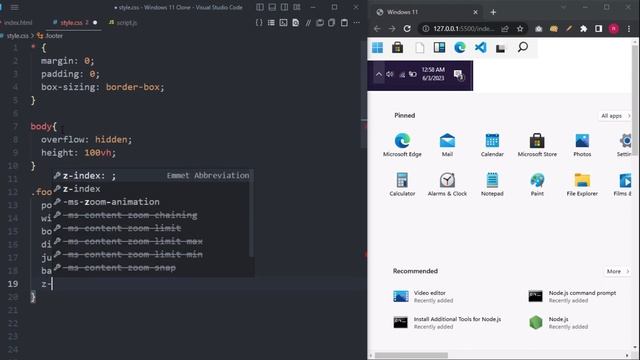Open a new browser tab
This screenshot has width=640, height=360.
[493, 12]
